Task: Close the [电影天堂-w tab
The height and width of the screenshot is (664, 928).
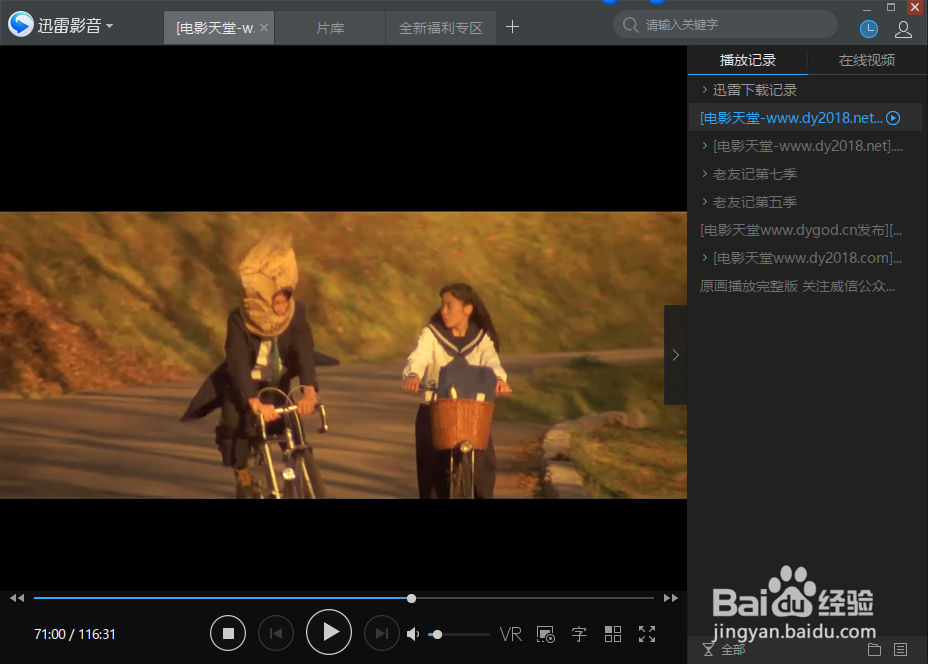Action: click(264, 27)
